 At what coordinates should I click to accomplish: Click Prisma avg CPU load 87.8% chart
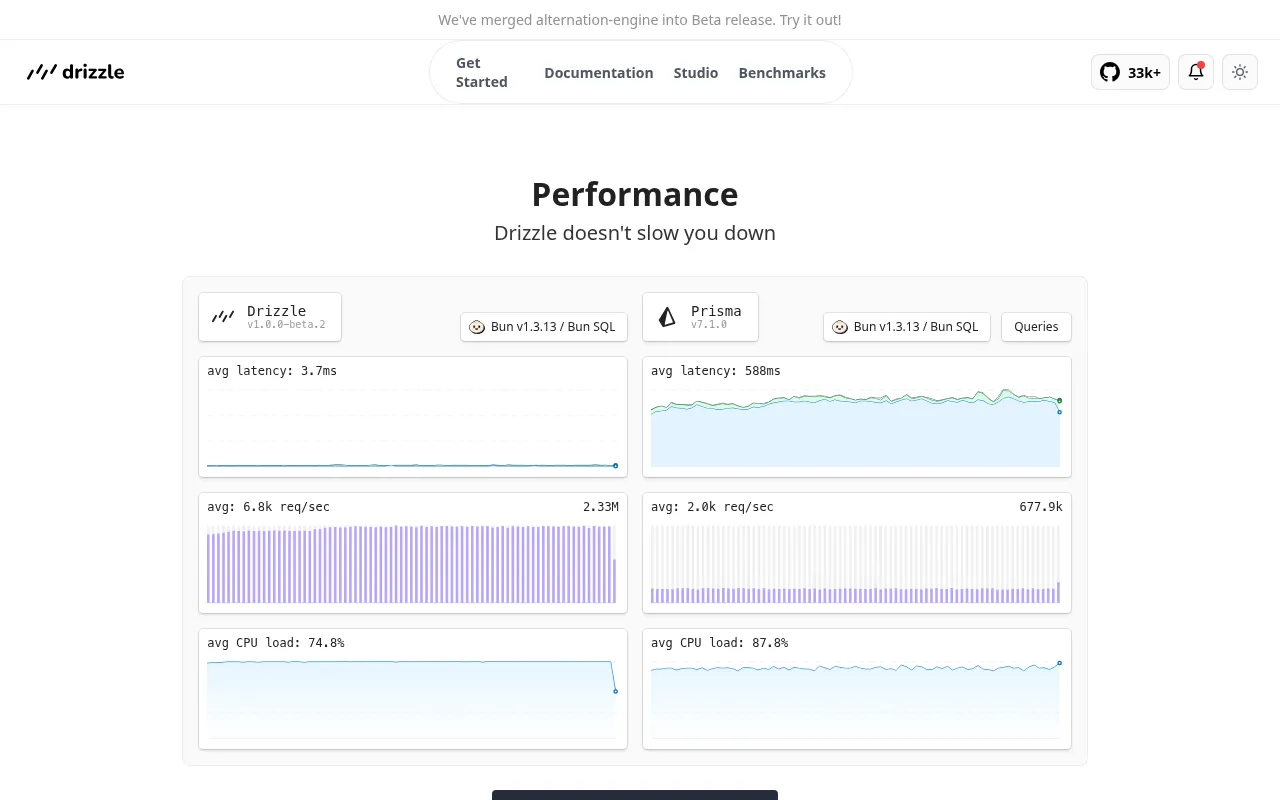tap(857, 689)
